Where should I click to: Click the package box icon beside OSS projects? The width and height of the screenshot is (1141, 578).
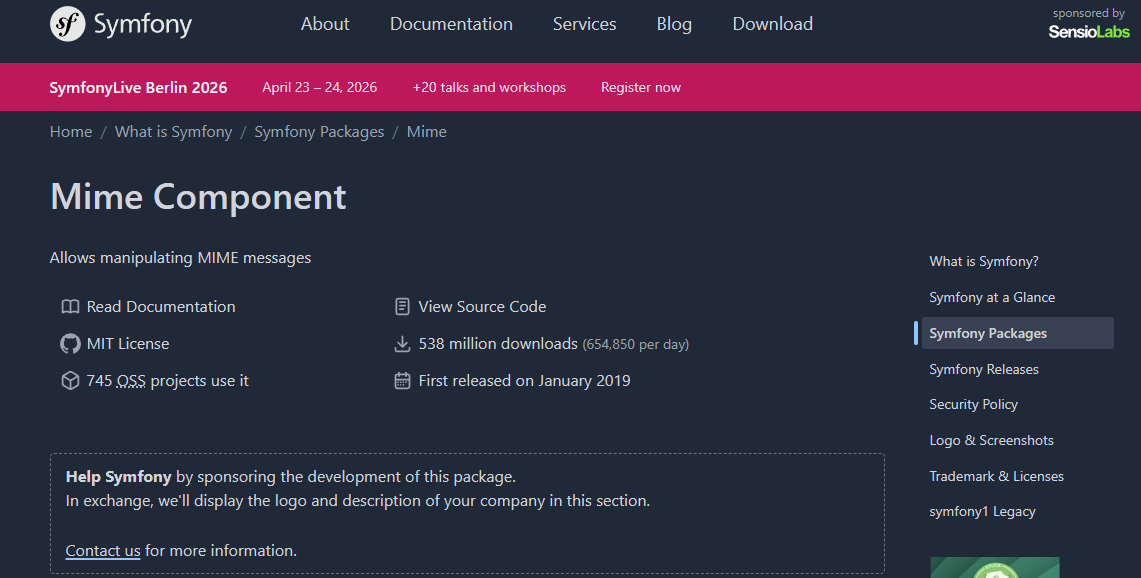[x=70, y=381]
